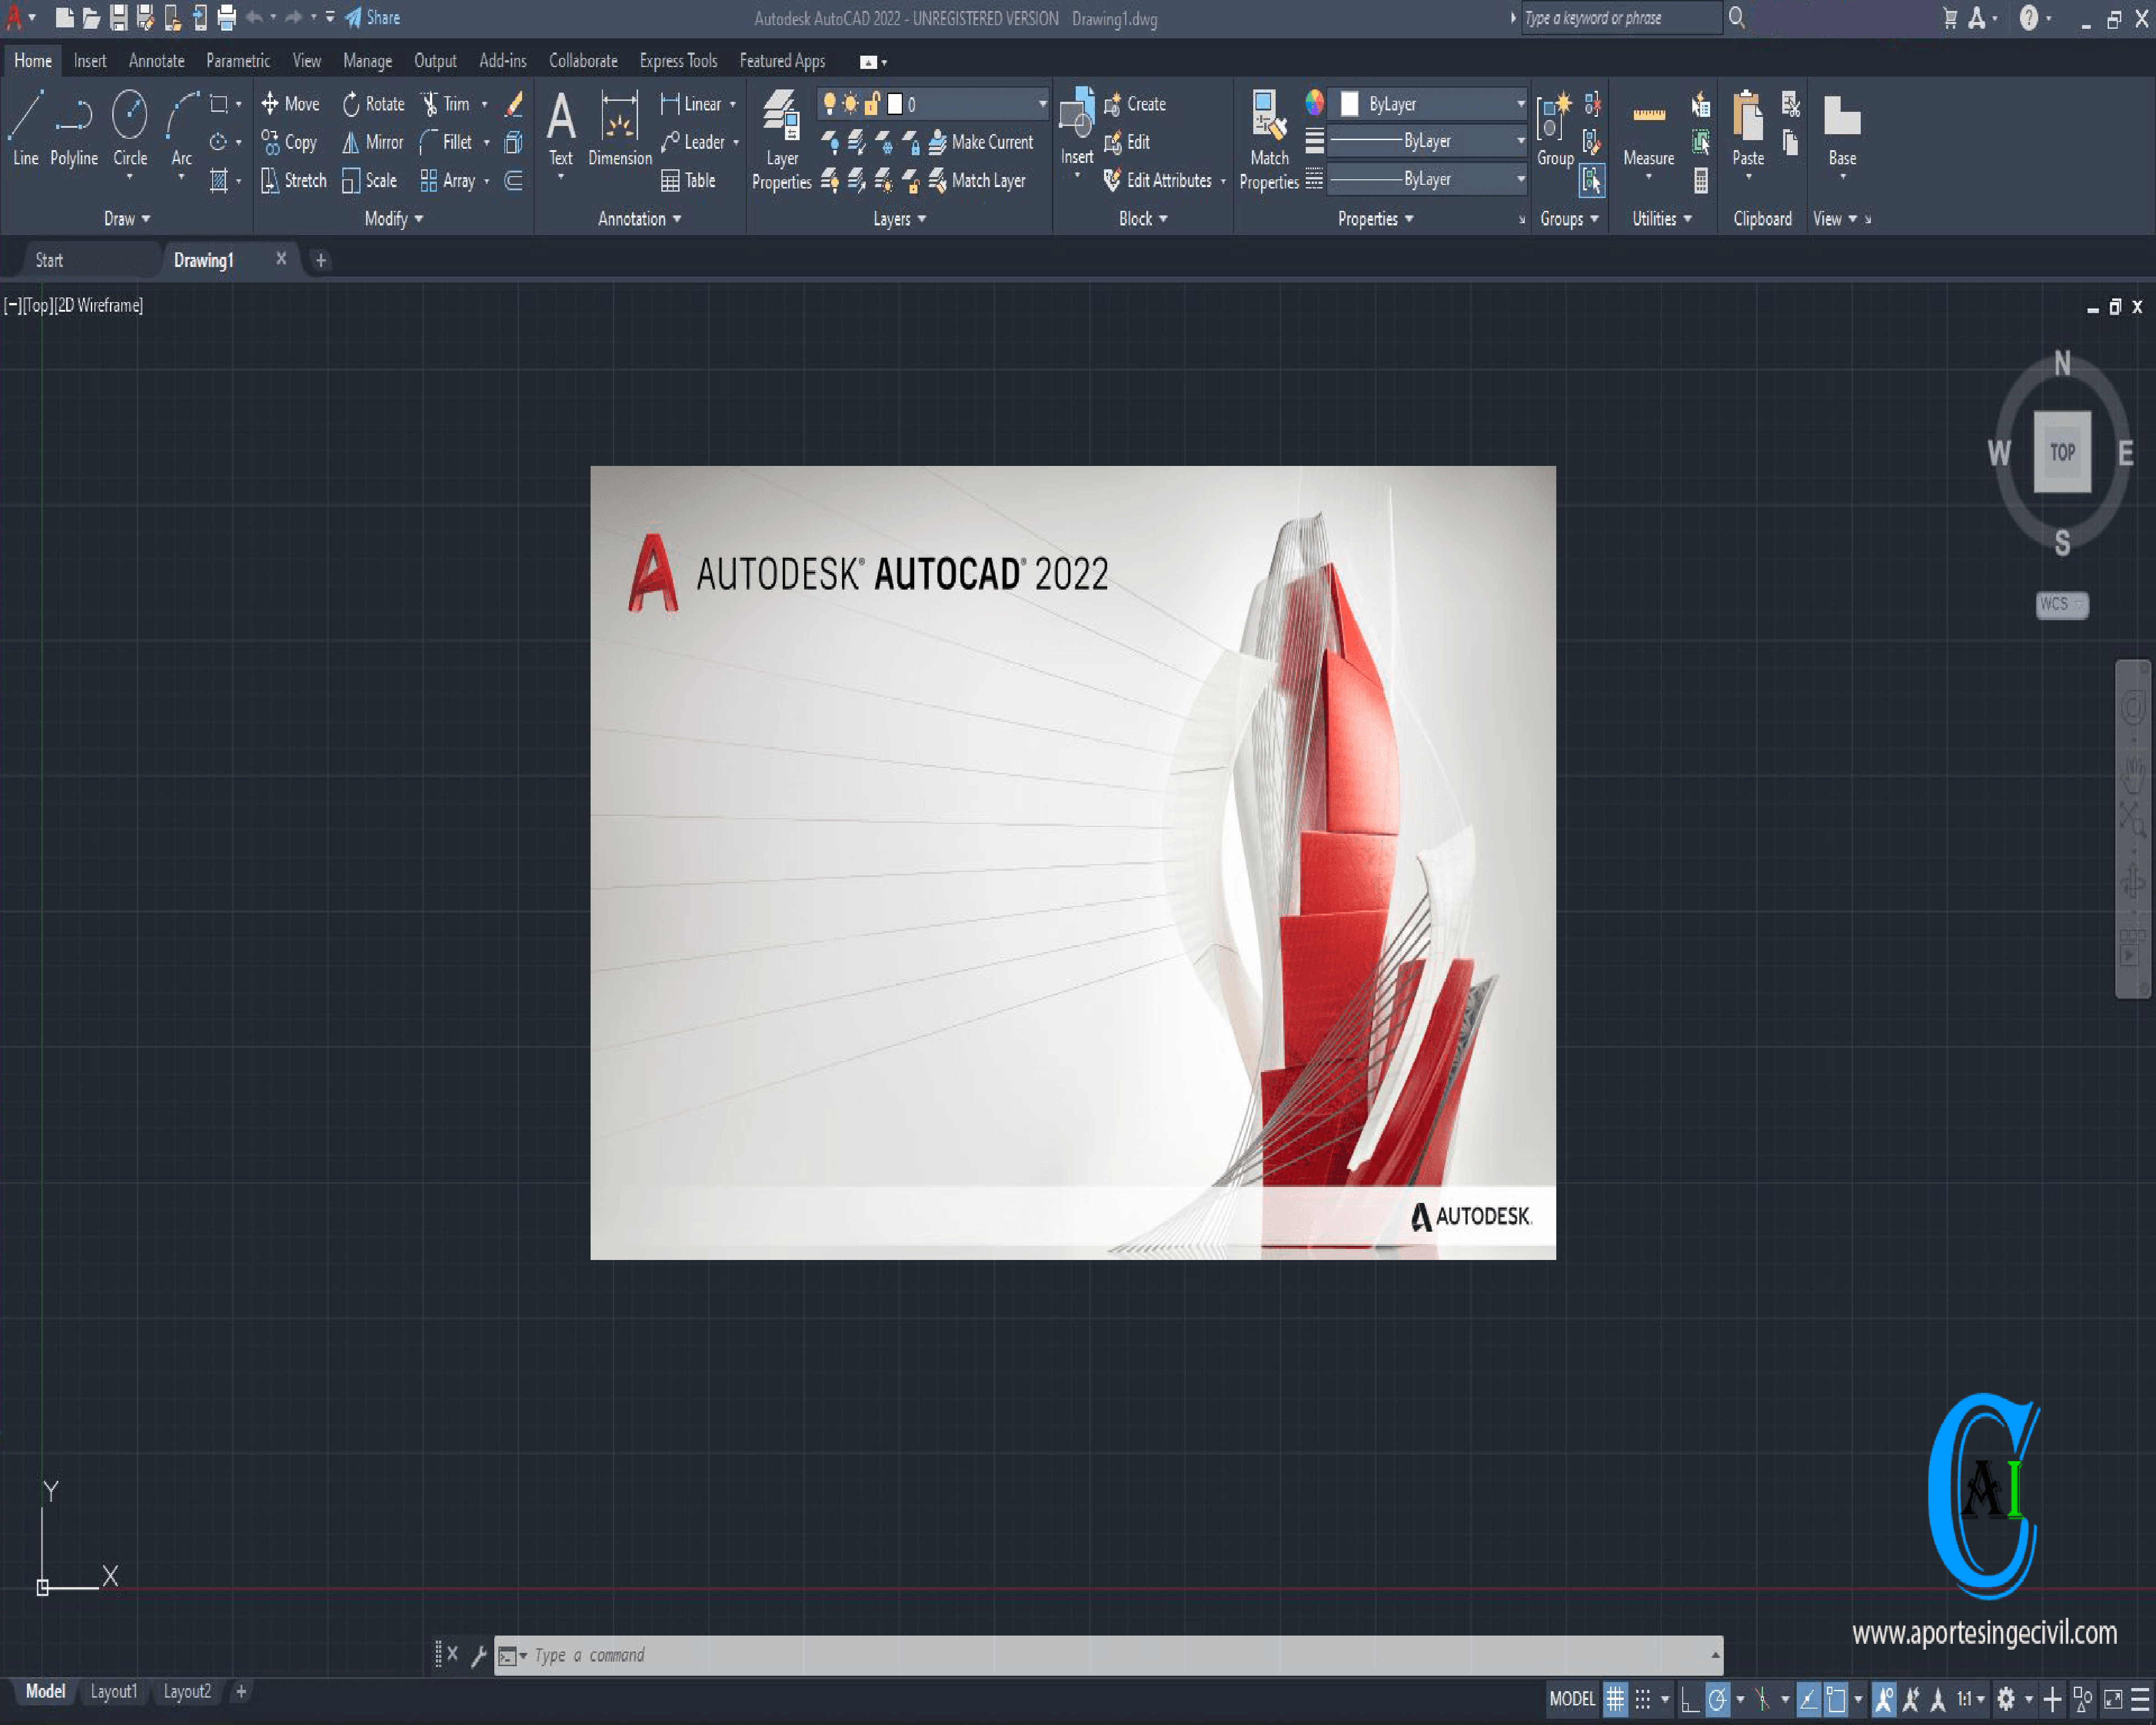Screen dimensions: 2156x1725
Task: Click the Make Current layer button
Action: point(980,142)
